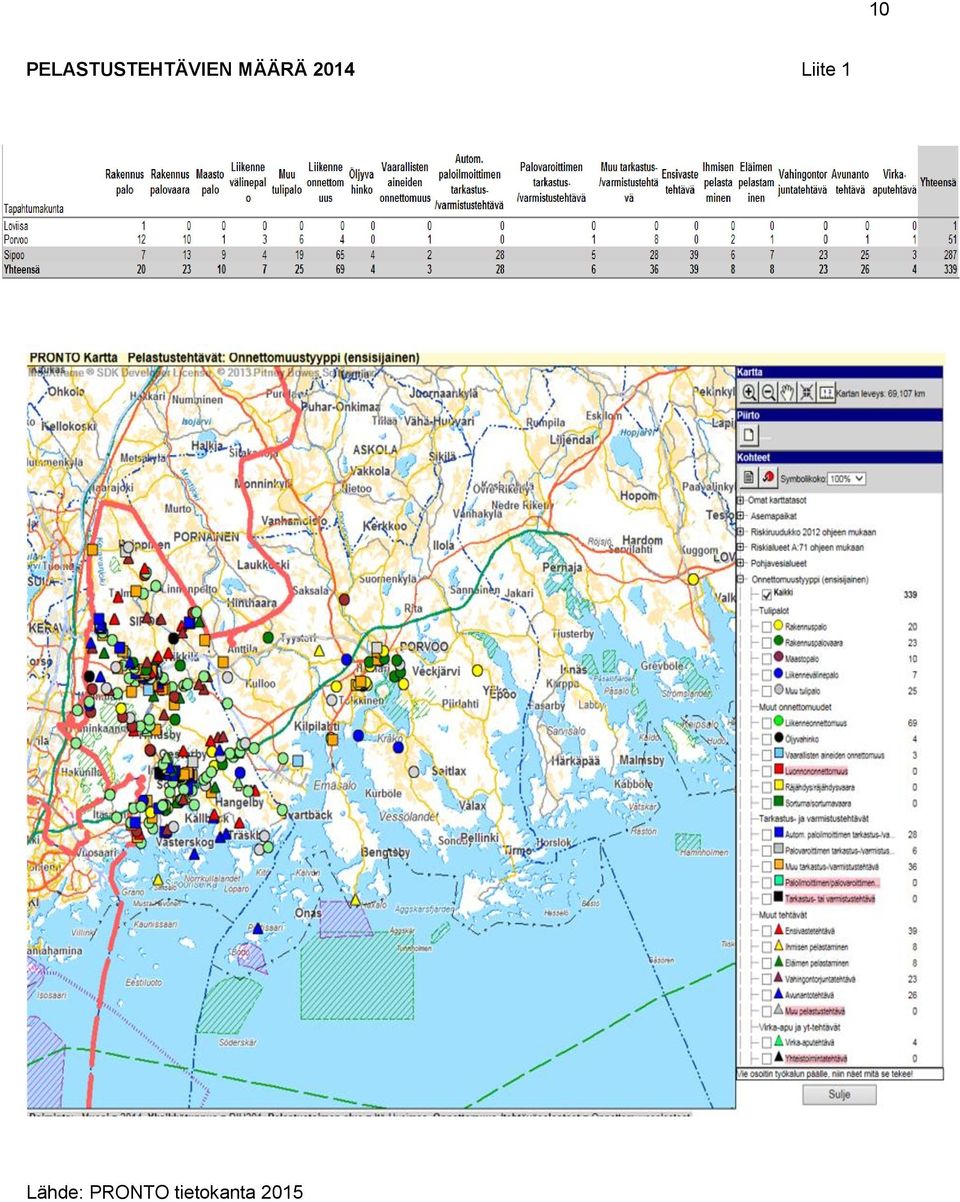960x1202 pixels.
Task: Click the Sipoo row in the table
Action: point(480,255)
